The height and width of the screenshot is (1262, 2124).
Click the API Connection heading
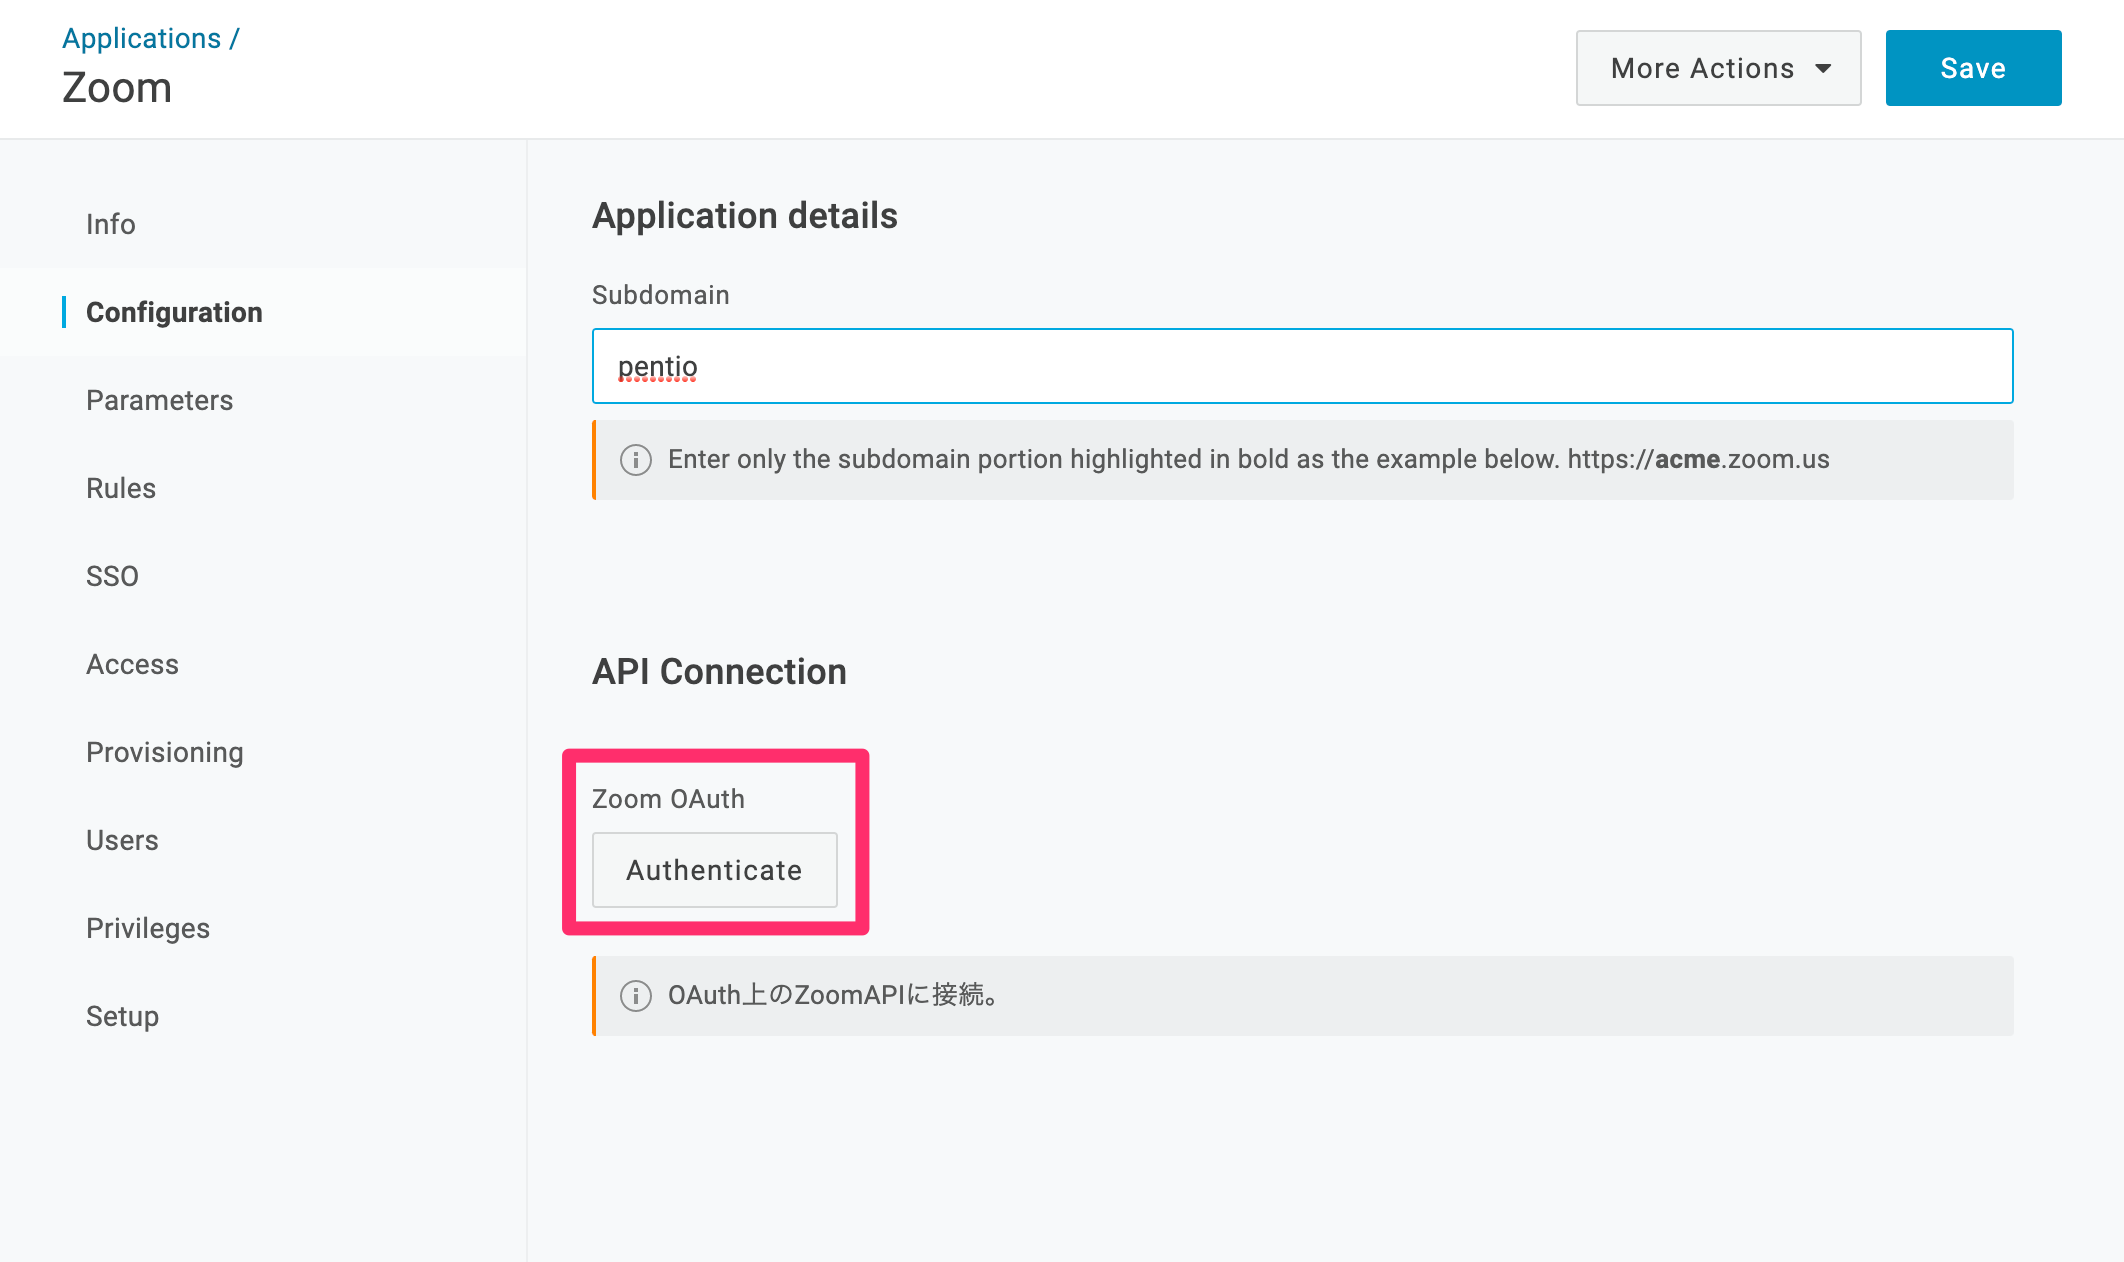click(x=719, y=672)
